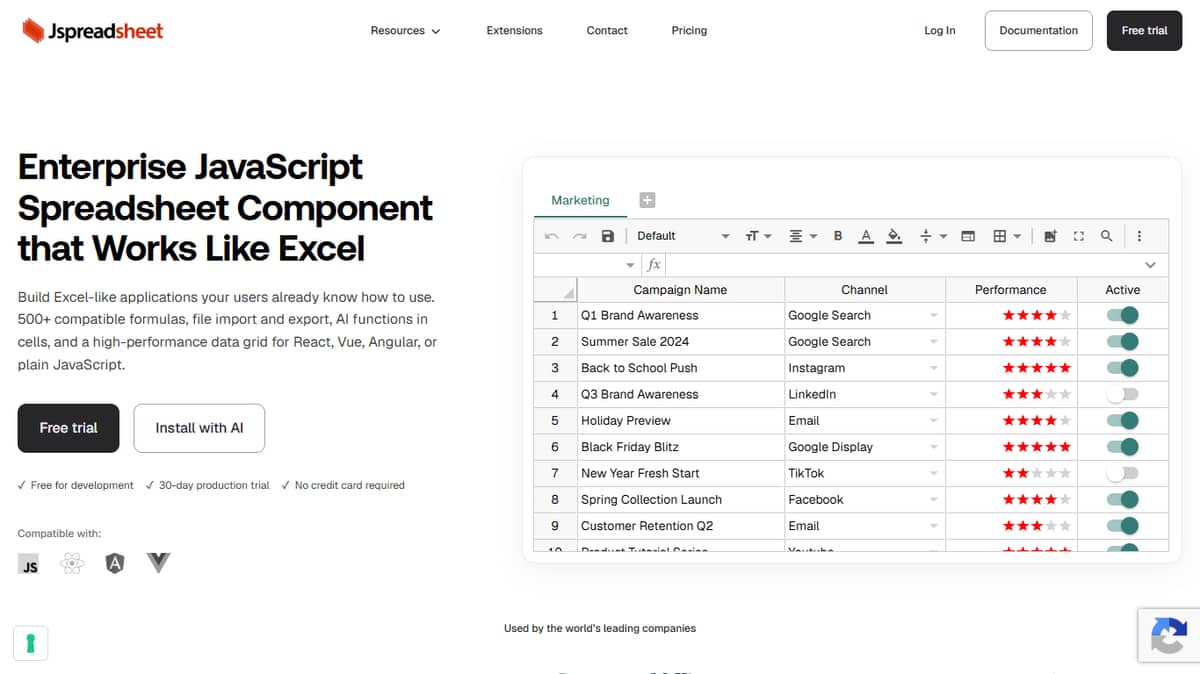Click the save disk icon
The image size is (1200, 674).
coord(607,236)
